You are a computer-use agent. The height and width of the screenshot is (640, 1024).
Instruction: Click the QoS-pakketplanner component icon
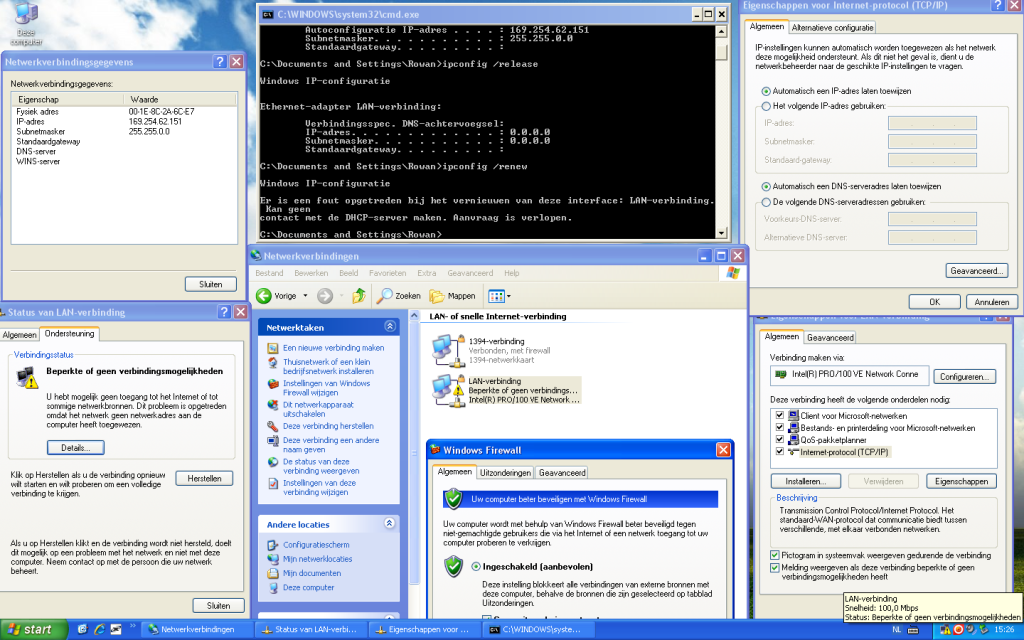click(x=793, y=440)
